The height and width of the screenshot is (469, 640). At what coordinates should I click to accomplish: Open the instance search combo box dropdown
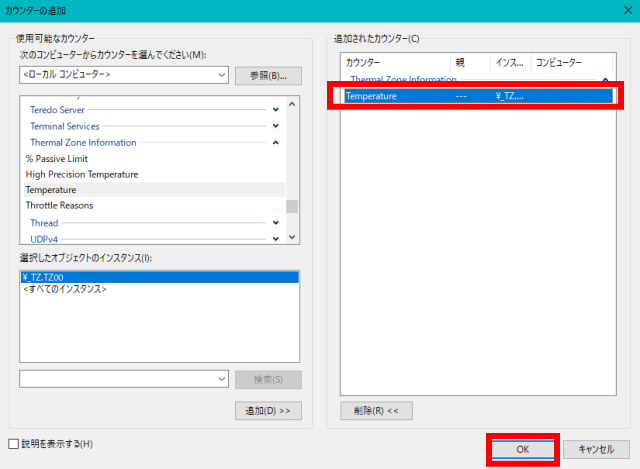coord(221,379)
